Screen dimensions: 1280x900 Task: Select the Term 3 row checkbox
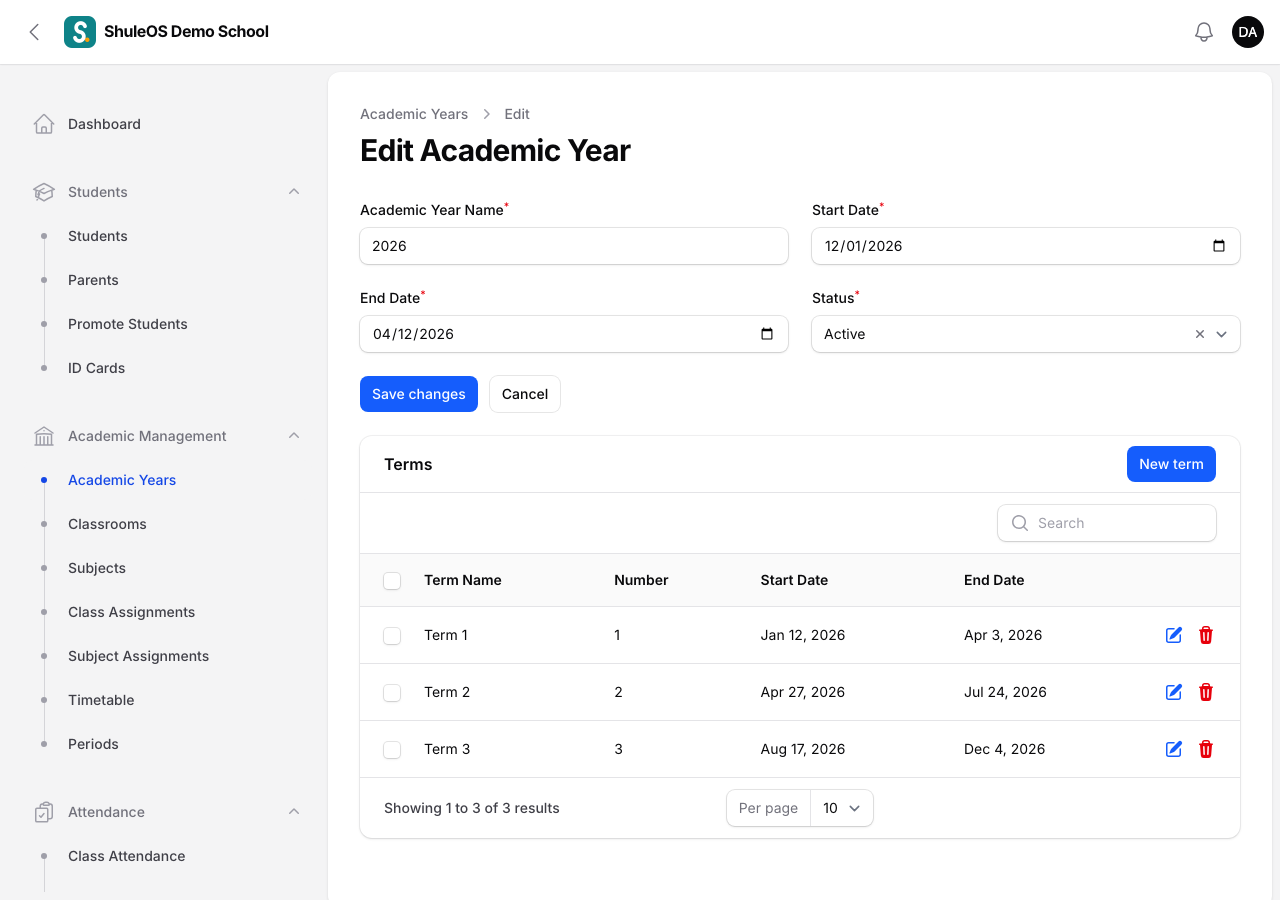point(392,750)
